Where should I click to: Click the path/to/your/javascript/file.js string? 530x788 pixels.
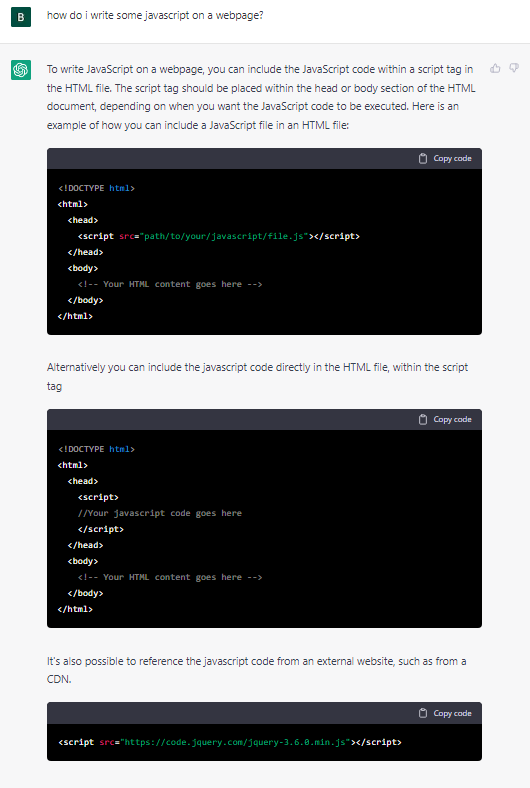pyautogui.click(x=224, y=236)
